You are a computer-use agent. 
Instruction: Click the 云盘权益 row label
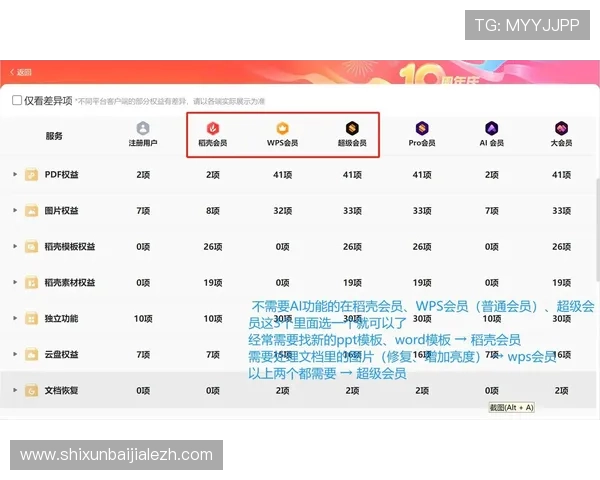[62, 354]
